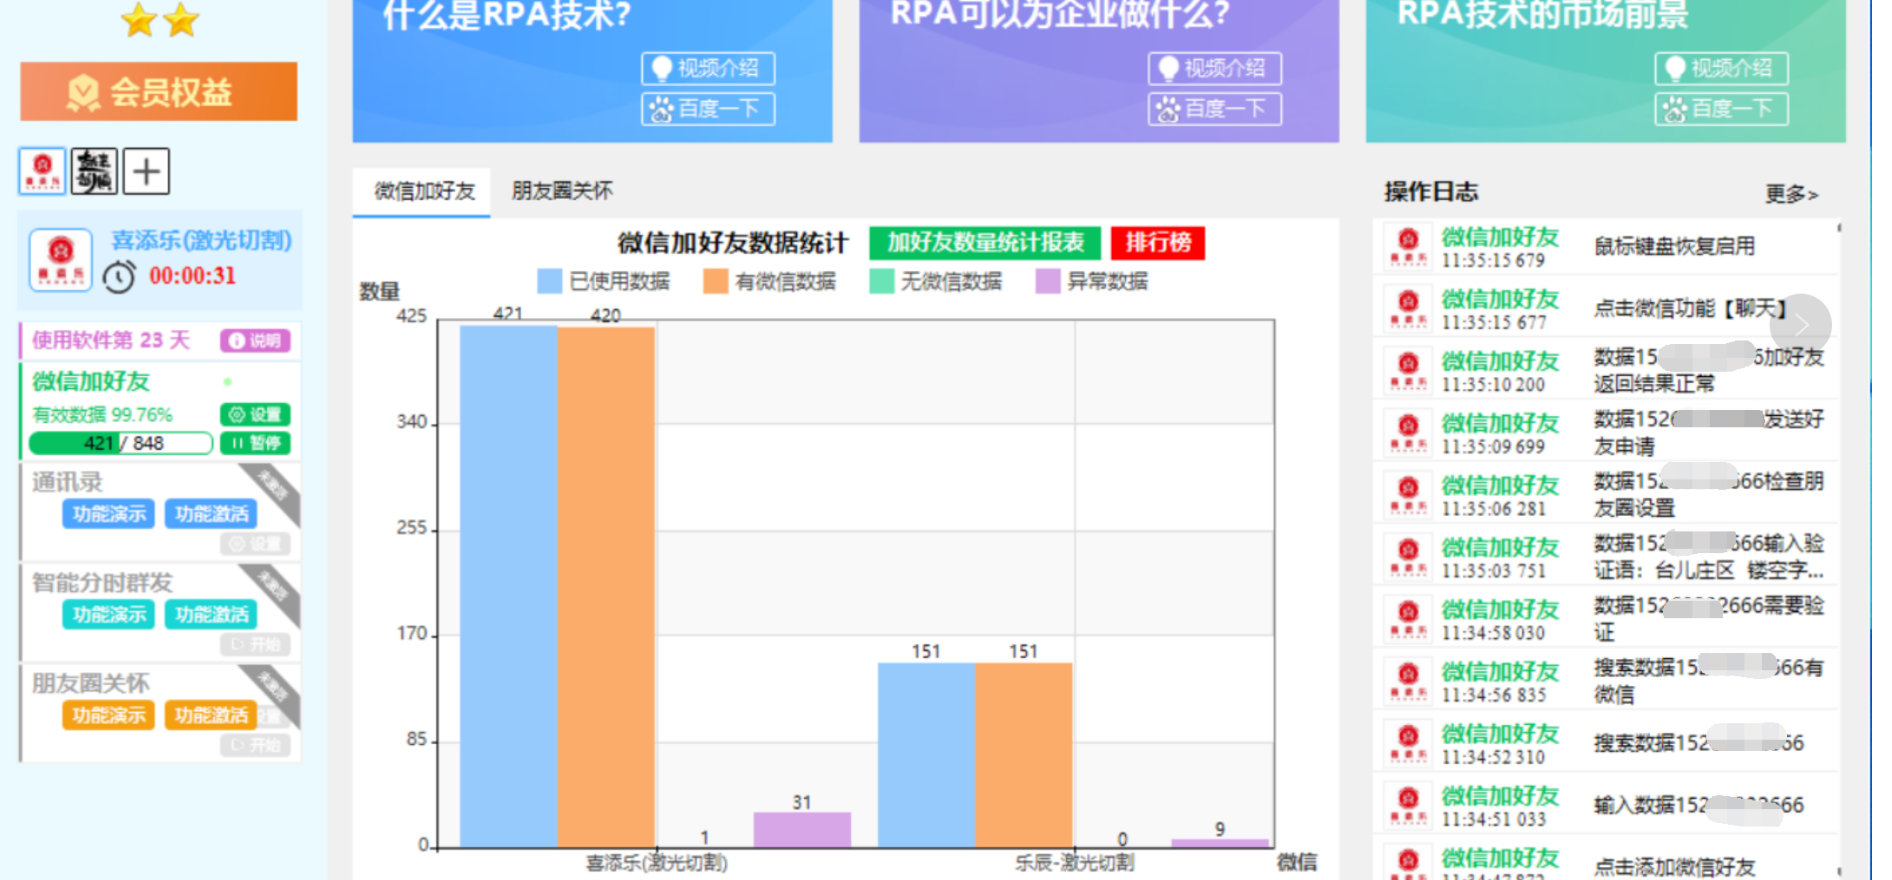Open 更多 link in 操作日志
The width and height of the screenshot is (1892, 880).
click(x=1792, y=194)
